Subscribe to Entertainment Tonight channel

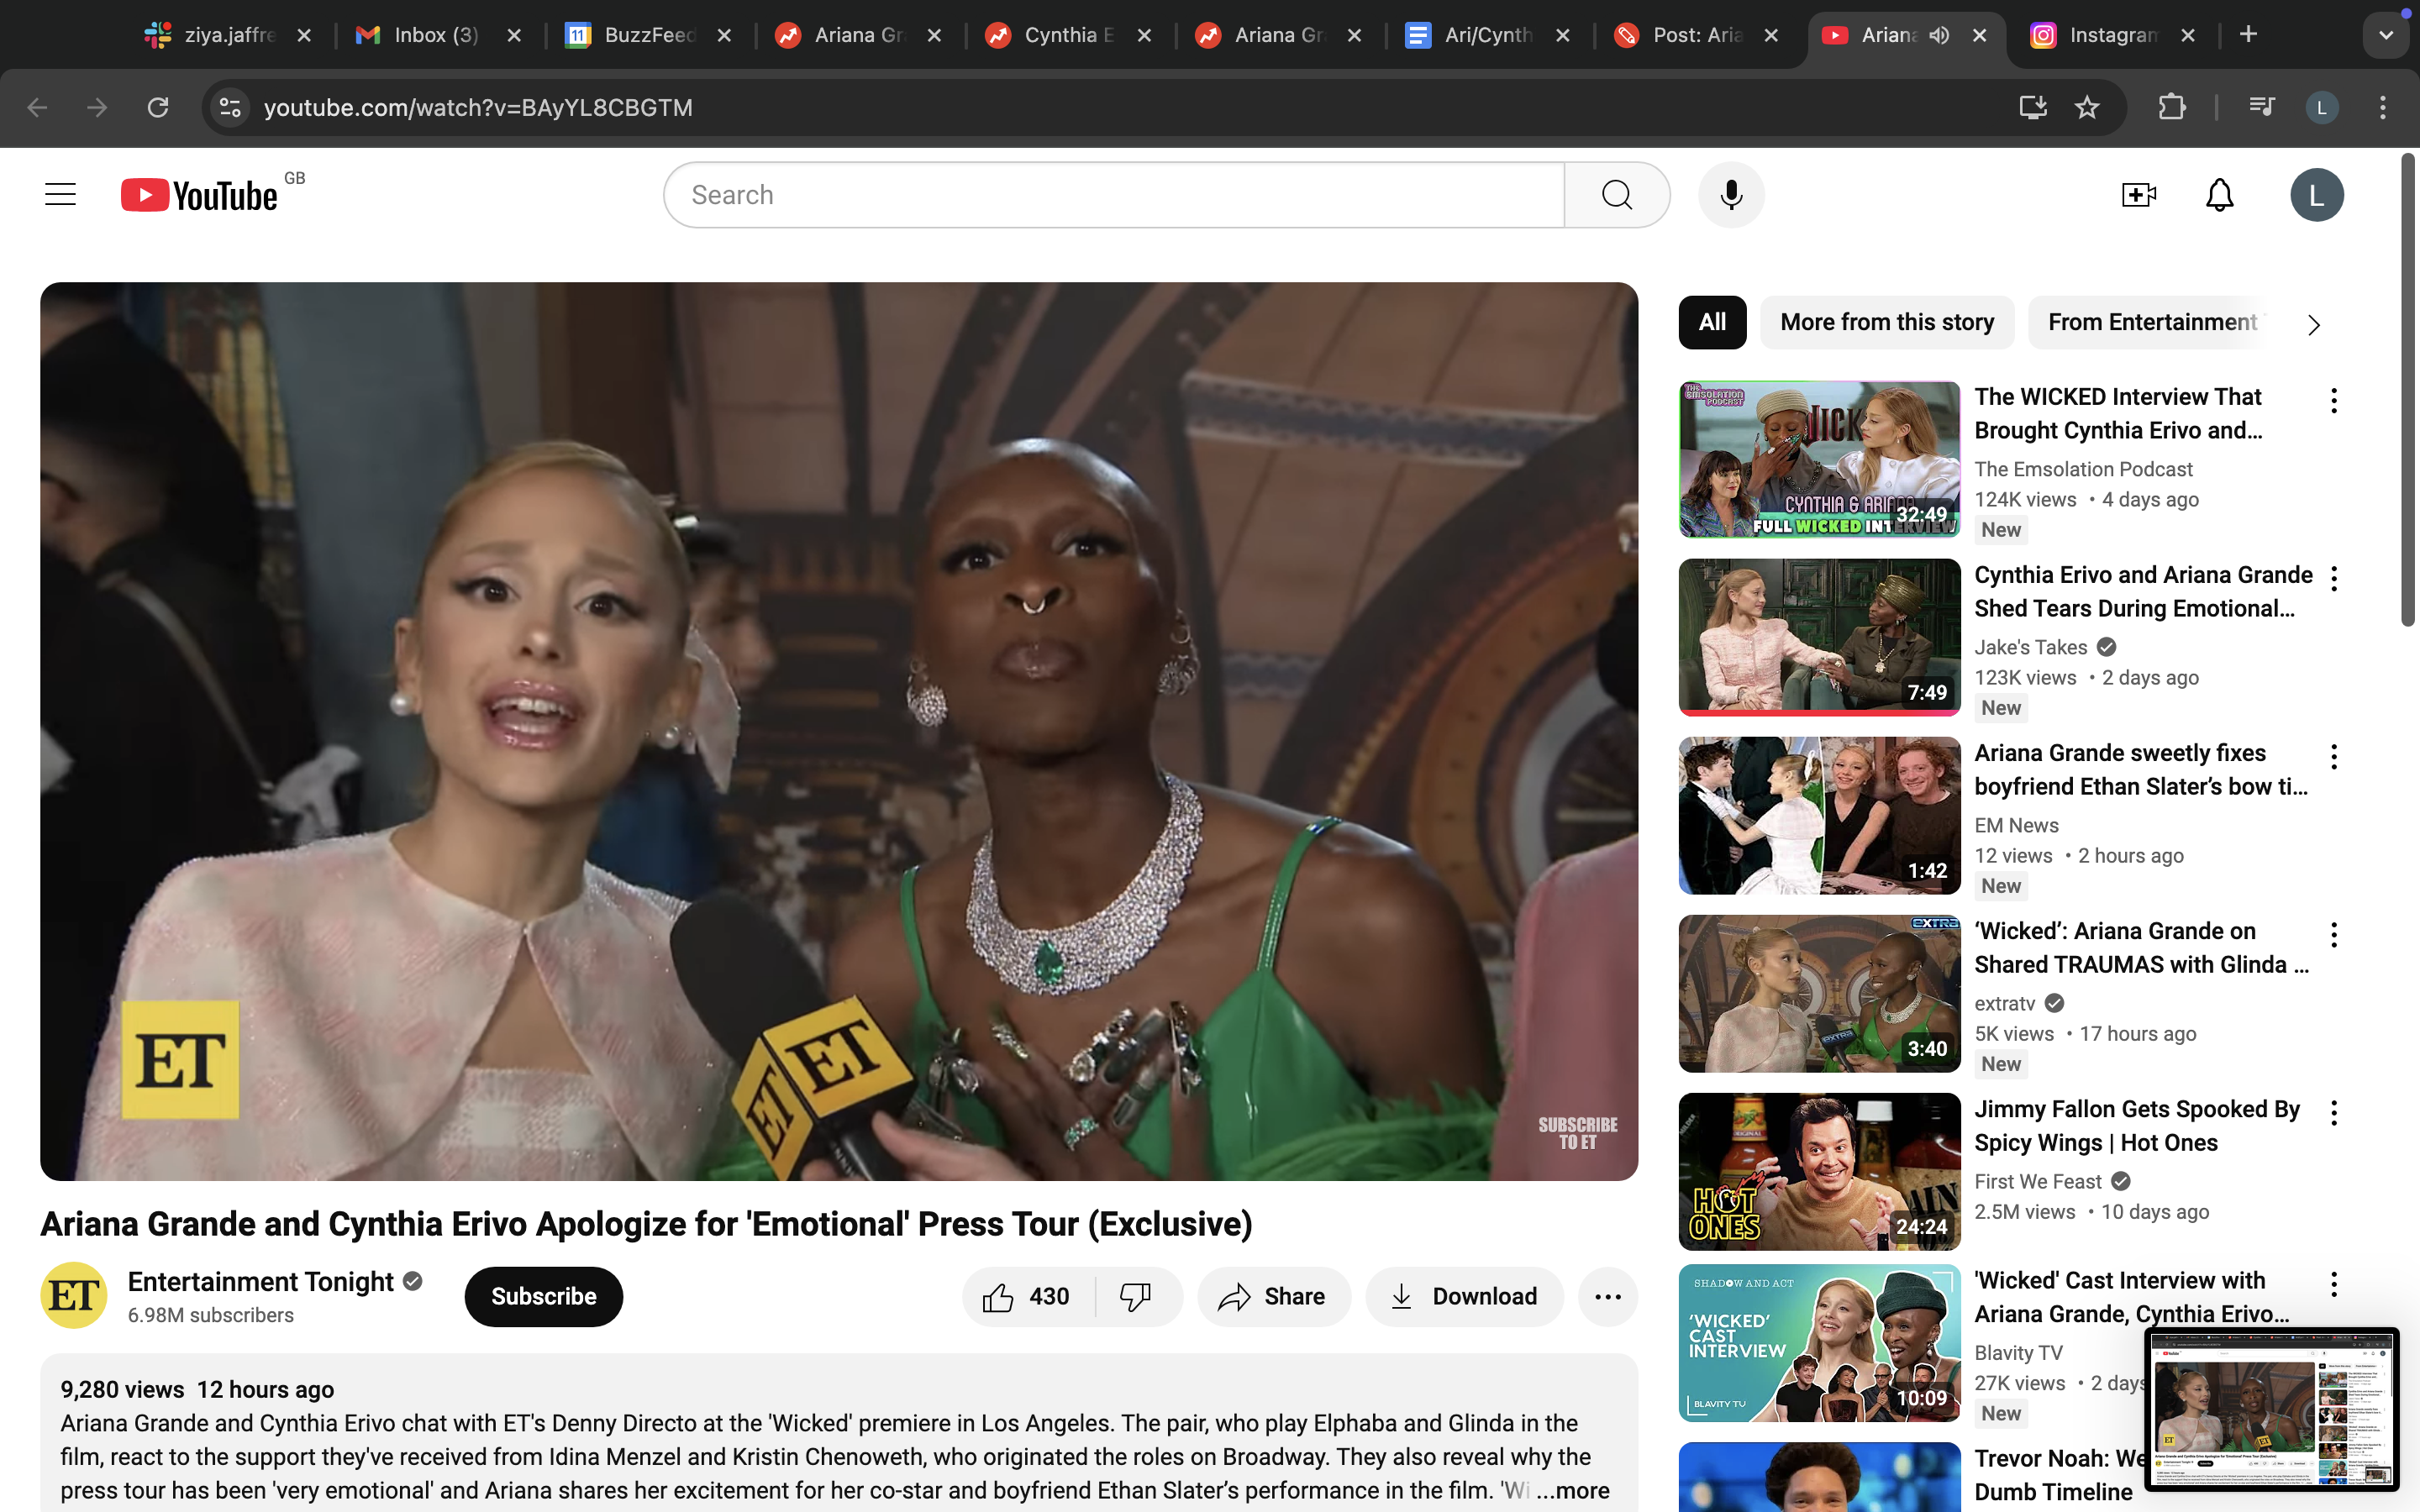[543, 1297]
